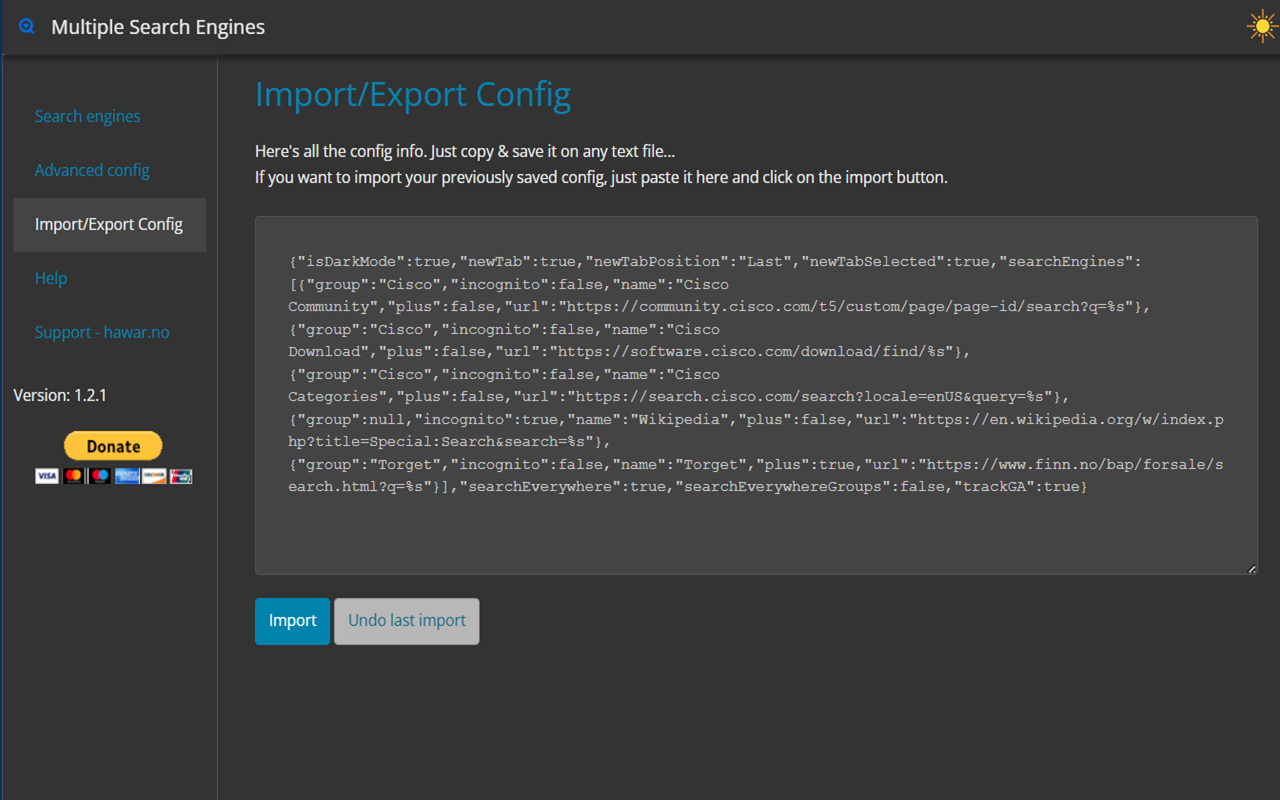Viewport: 1280px width, 800px height.
Task: Toggle light mode with the sun icon
Action: point(1262,26)
